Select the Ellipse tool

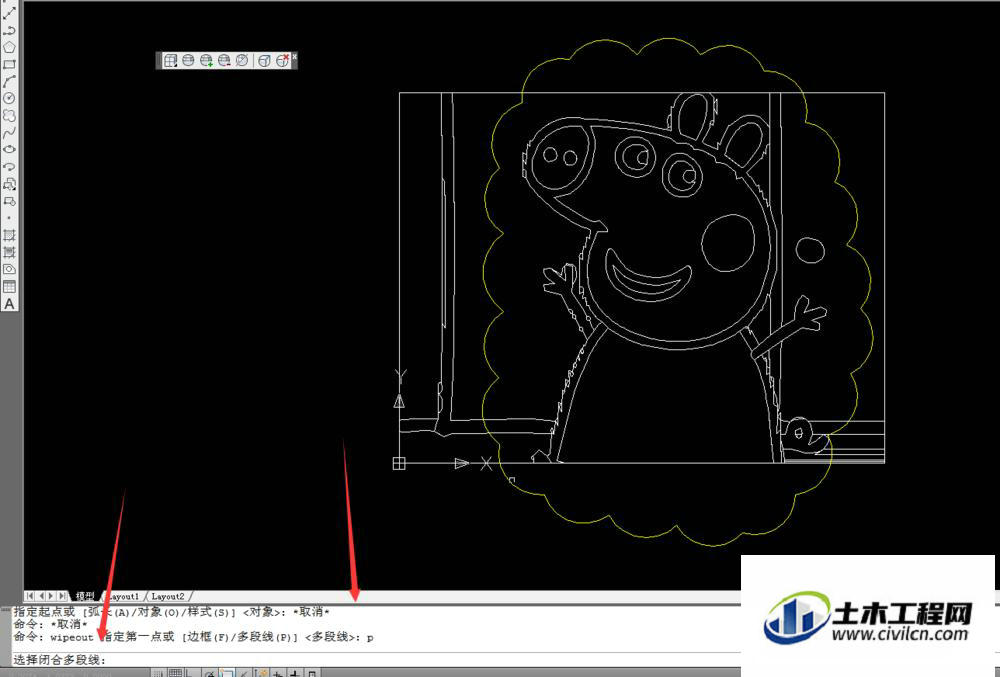[9, 149]
